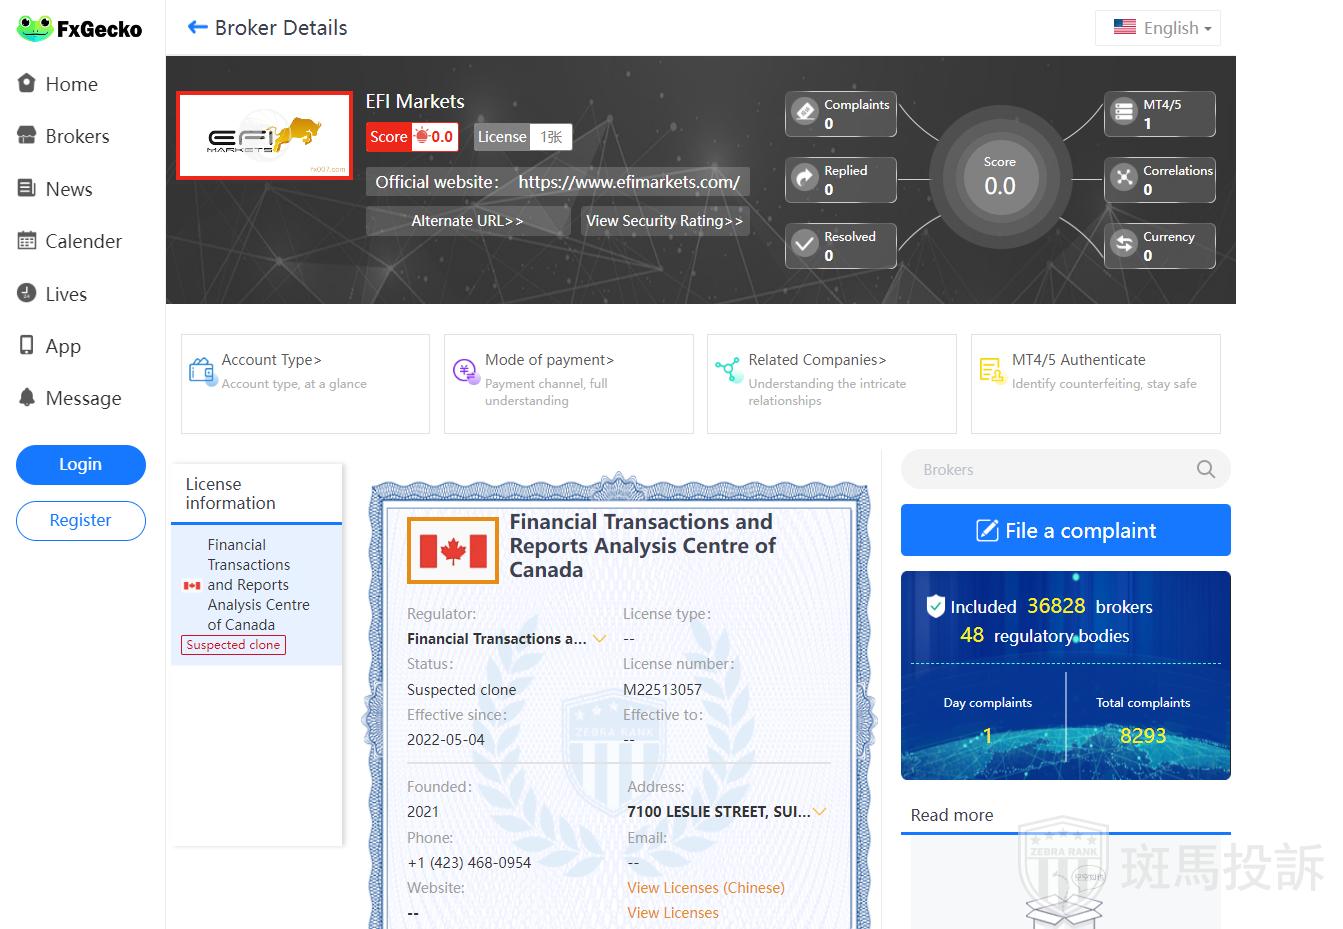Click the MT4/5 server icon
The width and height of the screenshot is (1343, 929).
pos(1124,112)
